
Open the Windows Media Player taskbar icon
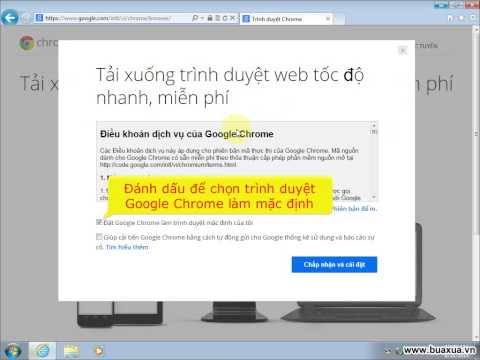[x=99, y=351]
